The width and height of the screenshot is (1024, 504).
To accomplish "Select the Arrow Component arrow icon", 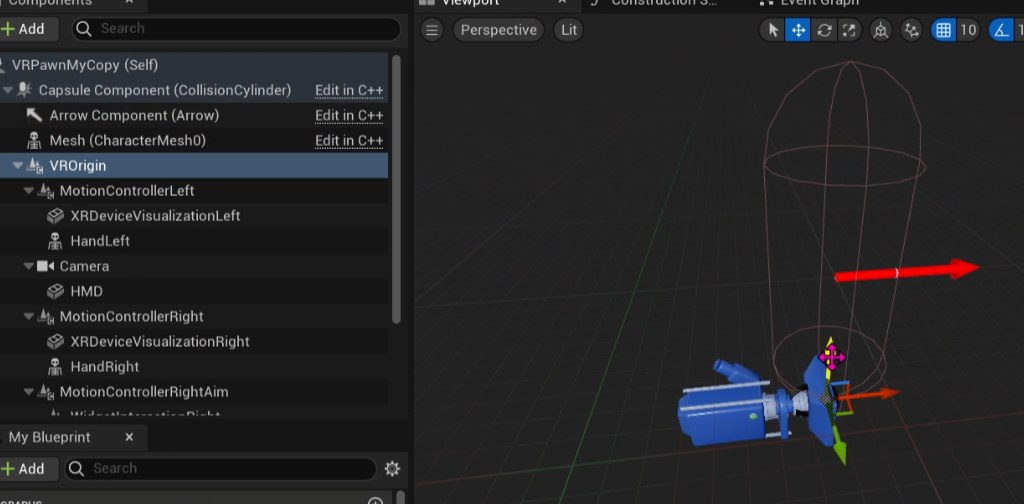I will [34, 116].
